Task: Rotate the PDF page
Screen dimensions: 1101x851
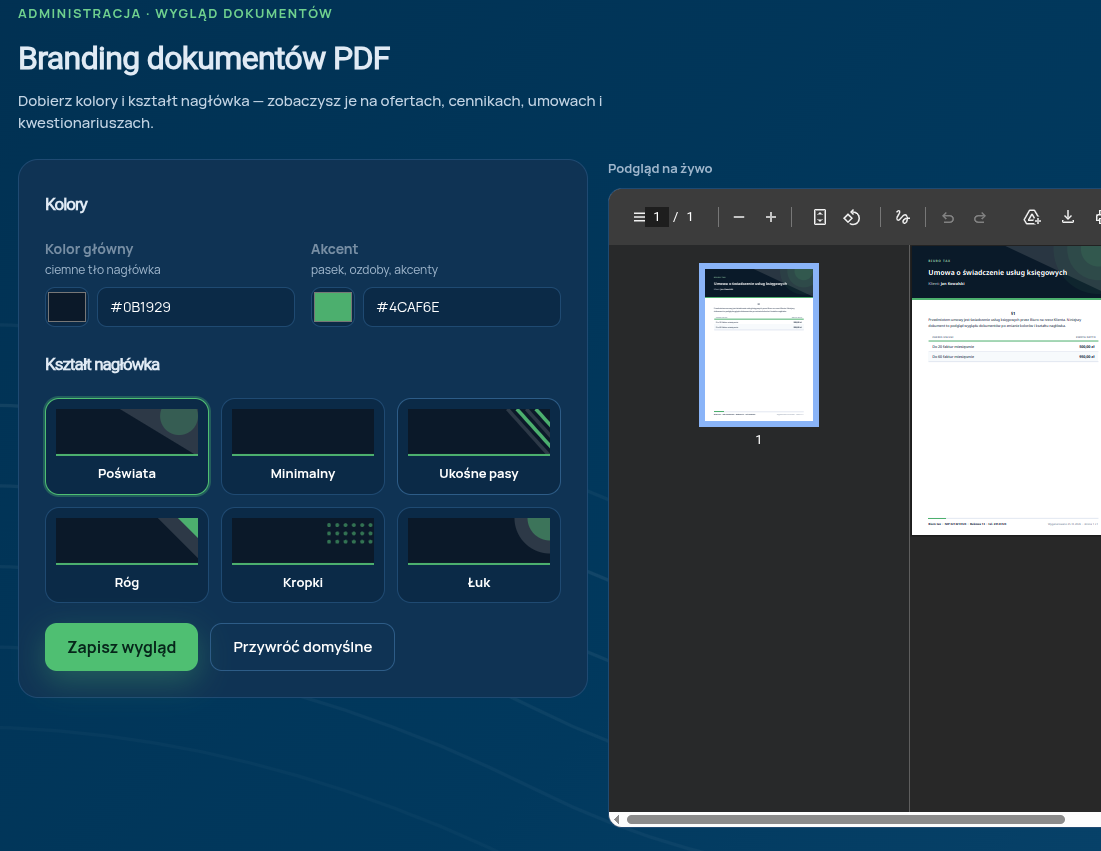Action: (852, 217)
